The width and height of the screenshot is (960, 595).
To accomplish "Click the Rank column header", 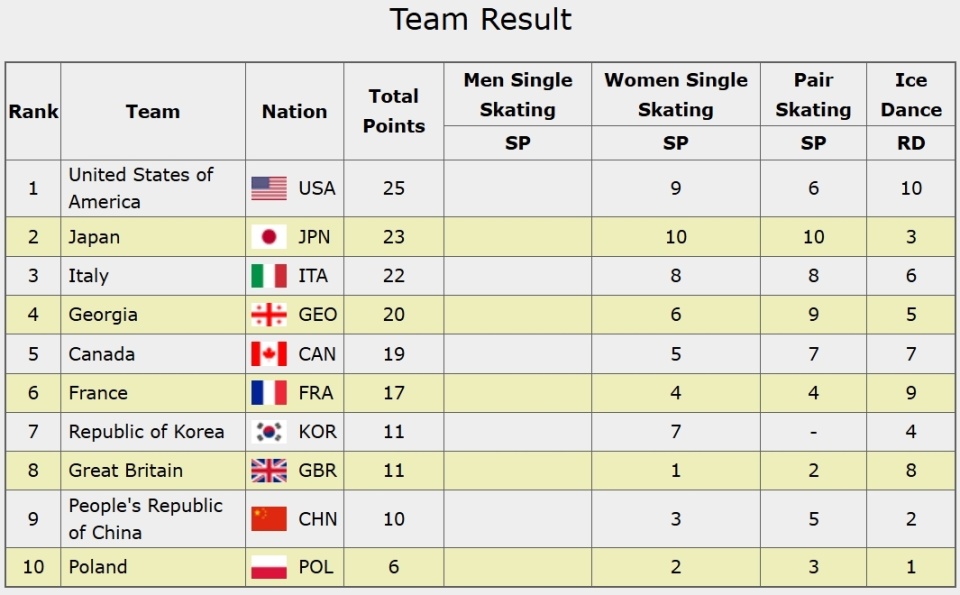I will point(33,112).
